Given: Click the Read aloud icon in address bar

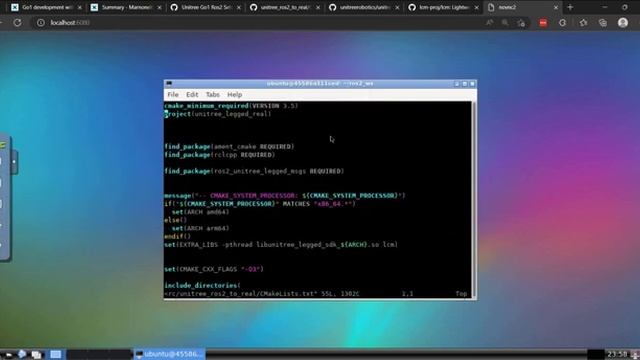Looking at the screenshot, I should click(489, 23).
